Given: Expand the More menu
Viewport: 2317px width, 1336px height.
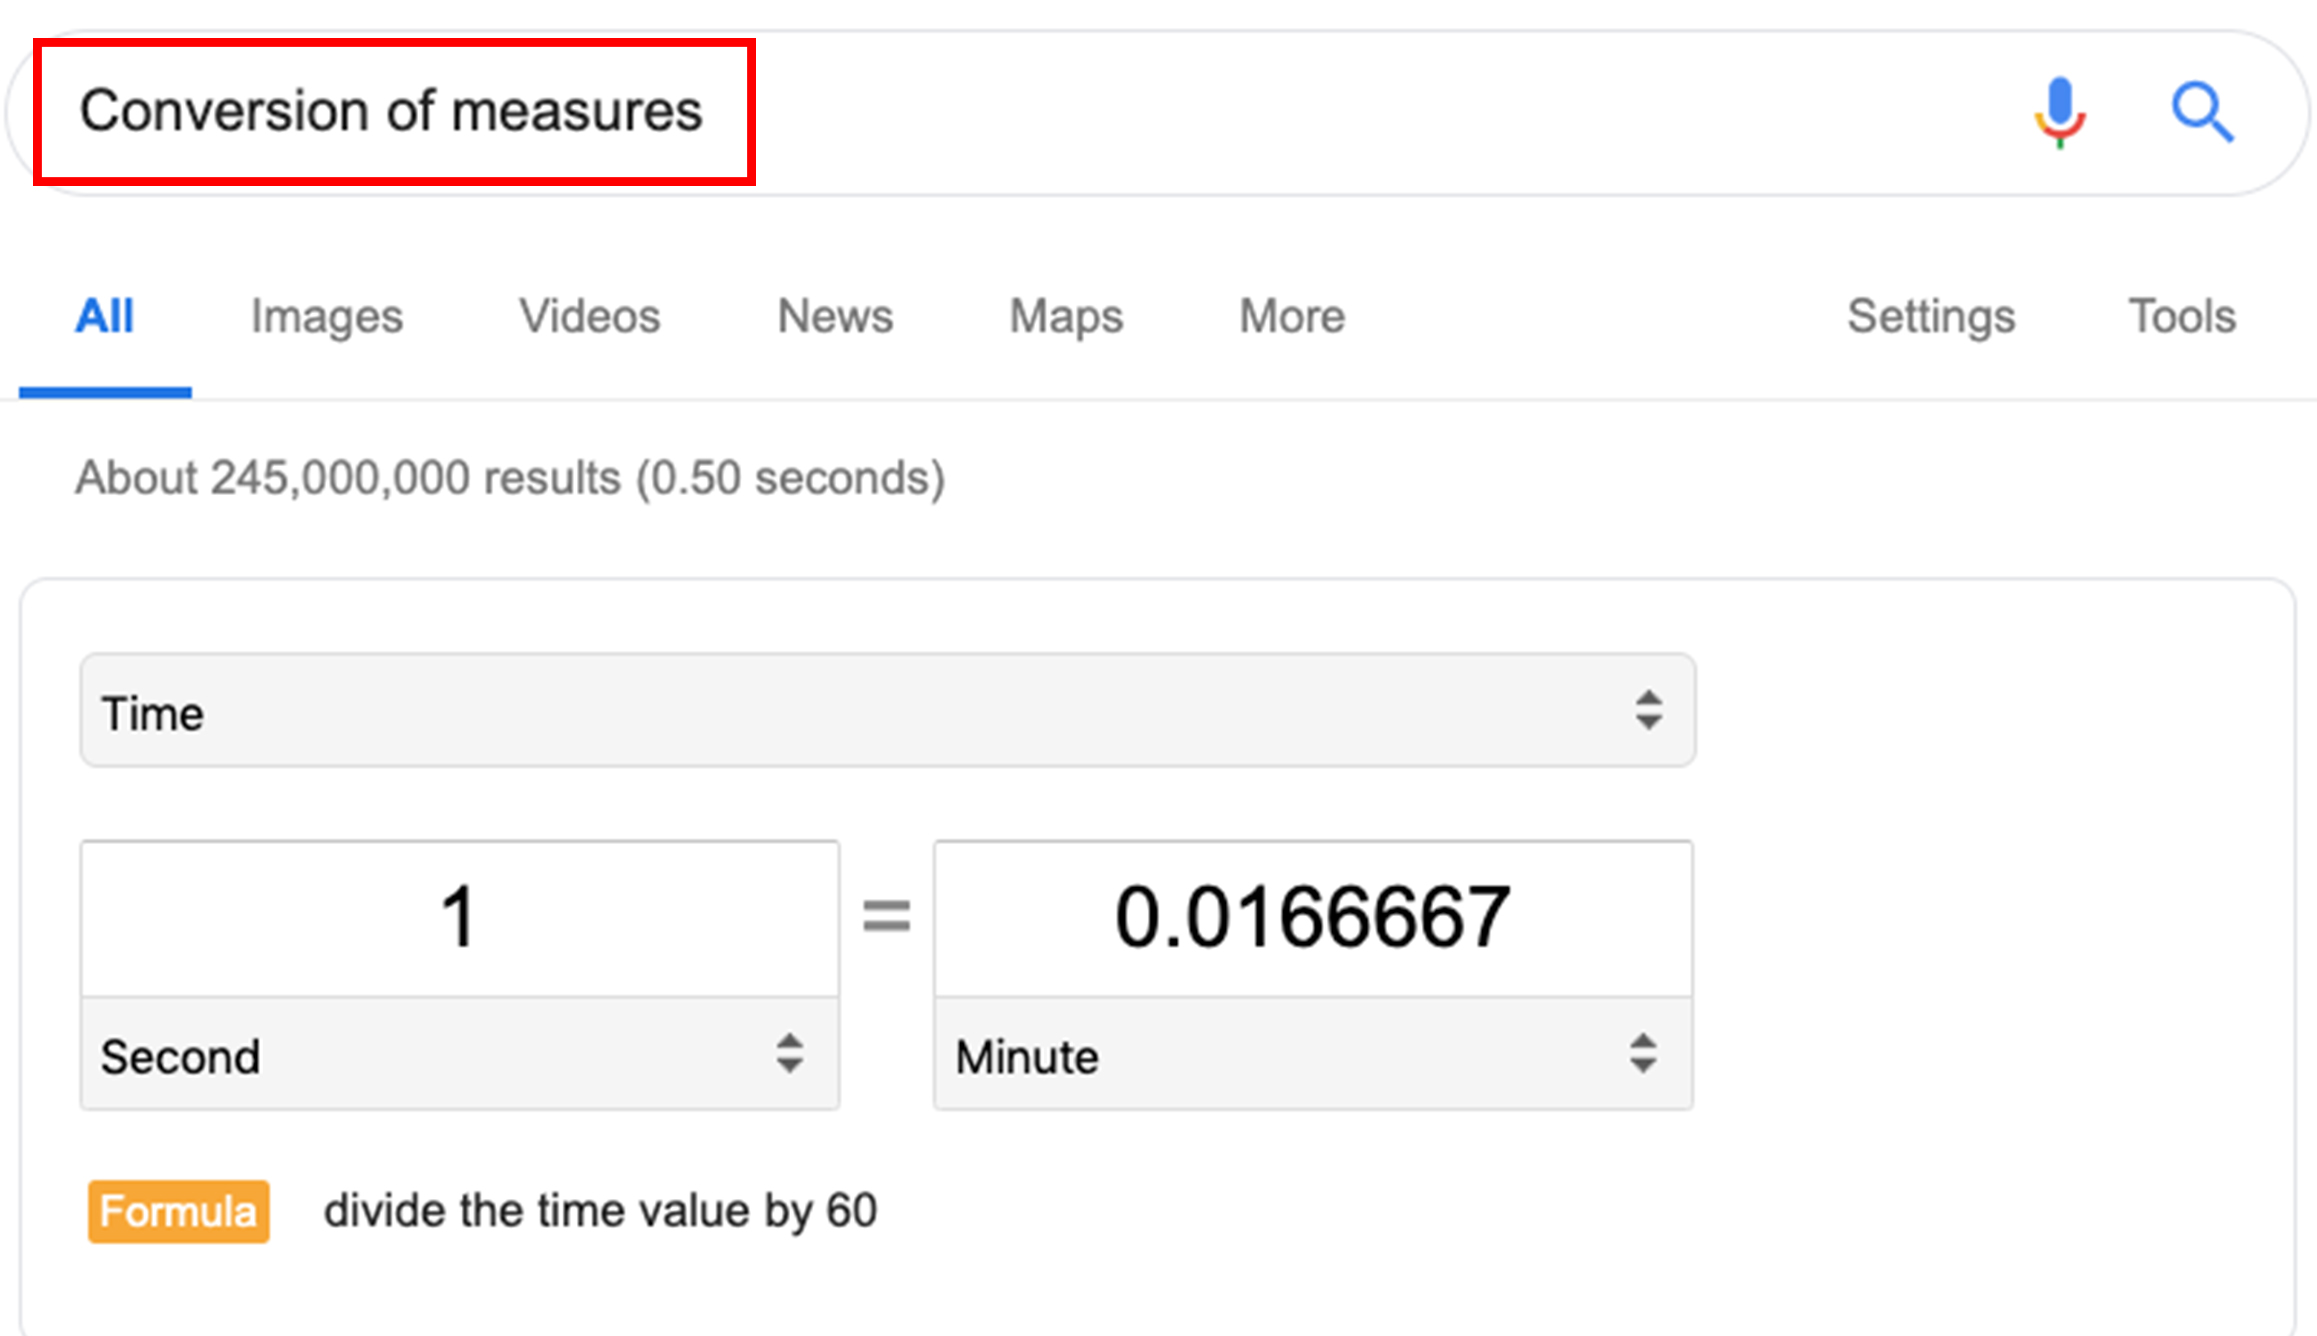Looking at the screenshot, I should point(1292,317).
